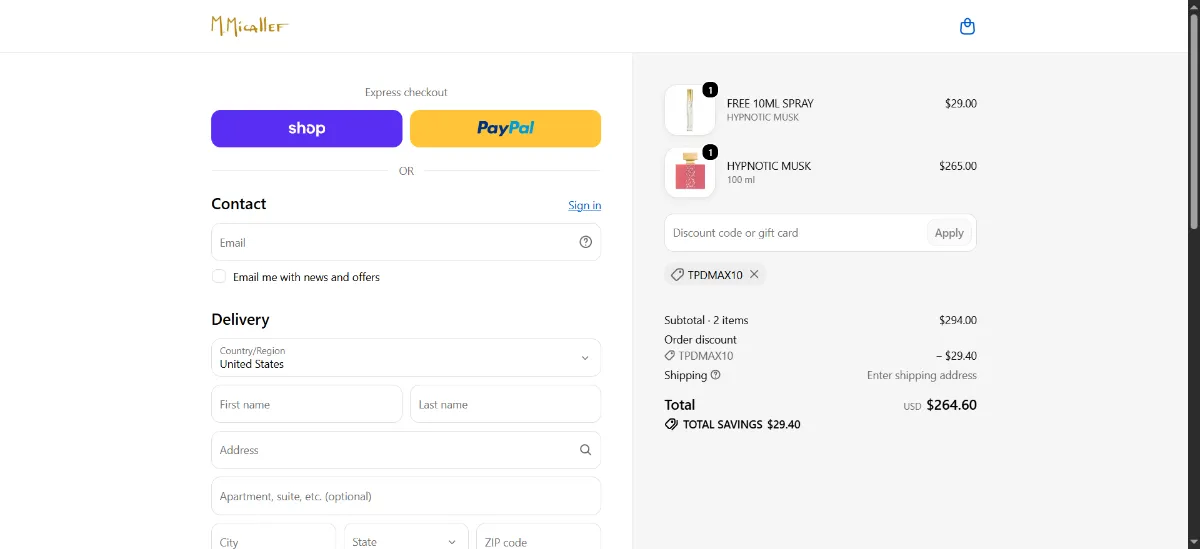Click the Free 10ml Spray product thumbnail
The height and width of the screenshot is (549, 1200).
click(690, 110)
